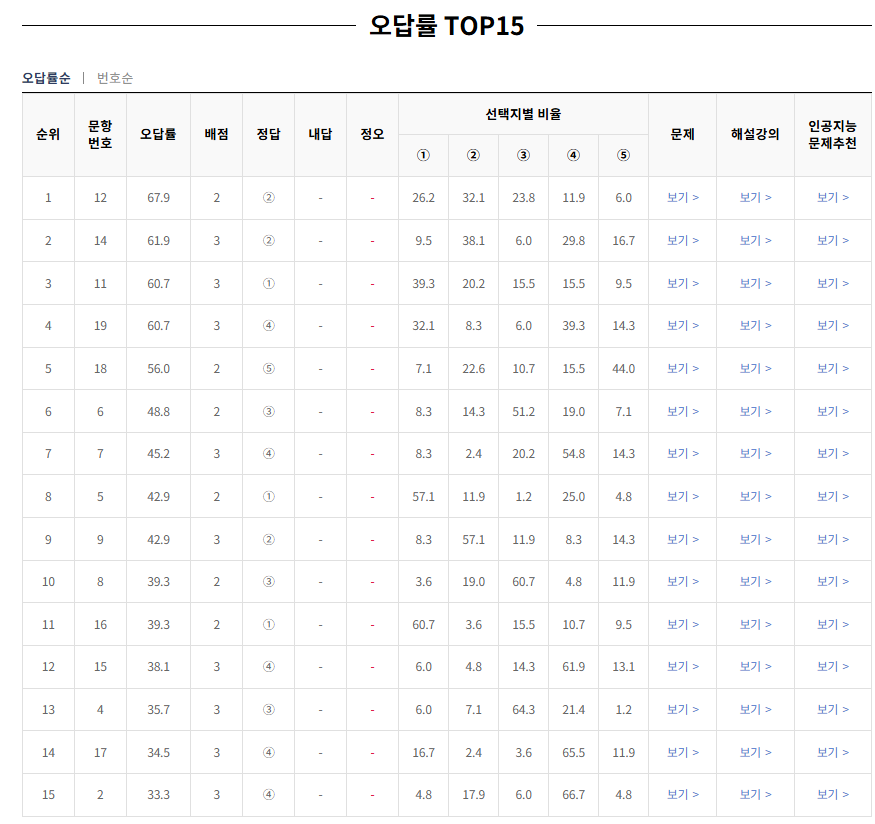
Task: Open 해설강의 보기 link for rank 7
Action: (x=755, y=454)
